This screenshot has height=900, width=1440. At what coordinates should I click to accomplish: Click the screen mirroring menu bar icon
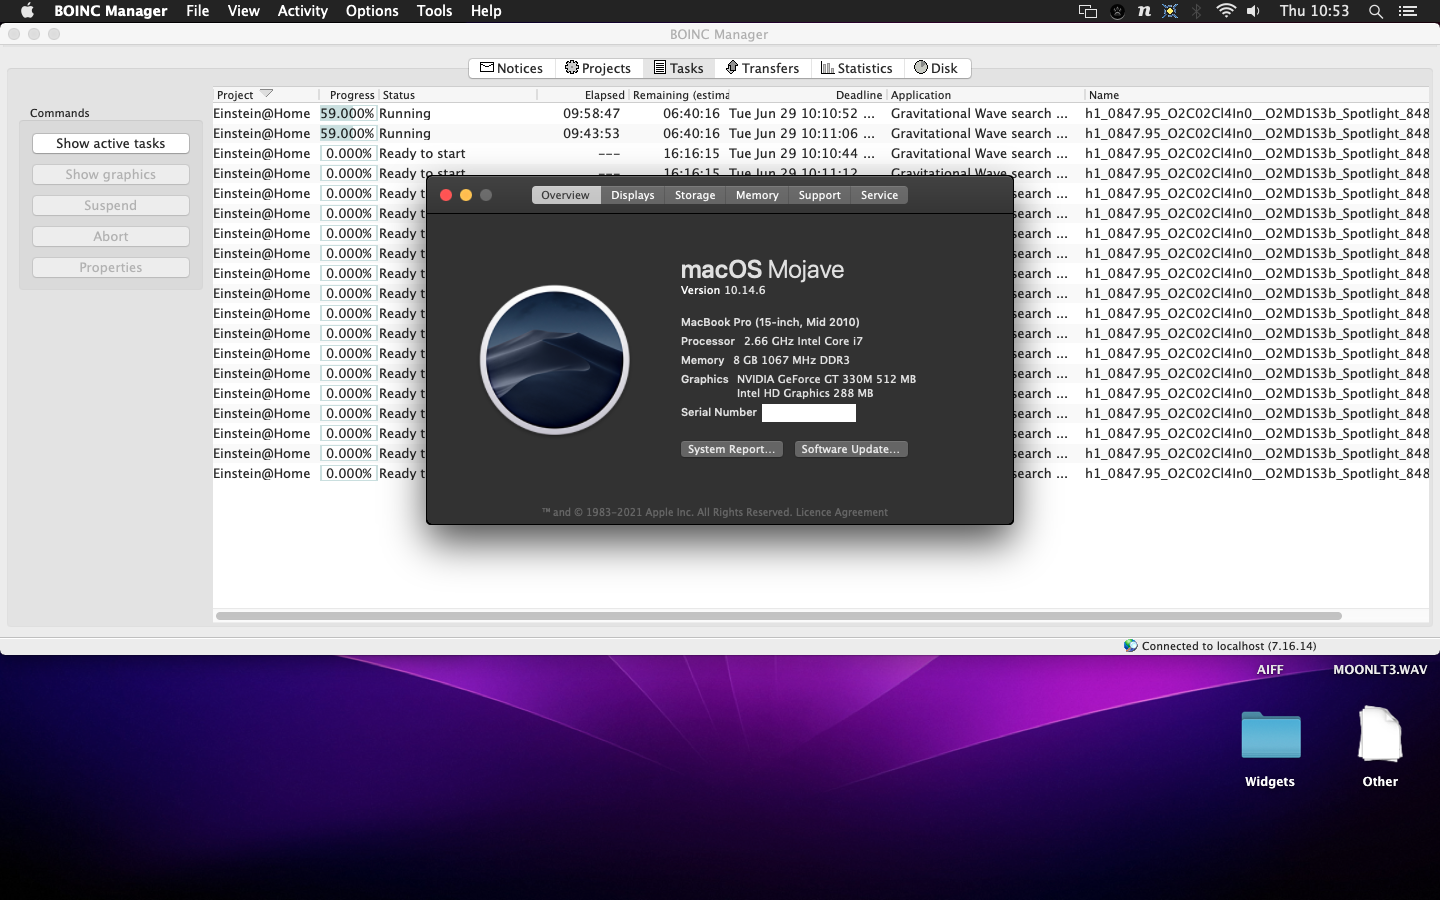coord(1088,11)
